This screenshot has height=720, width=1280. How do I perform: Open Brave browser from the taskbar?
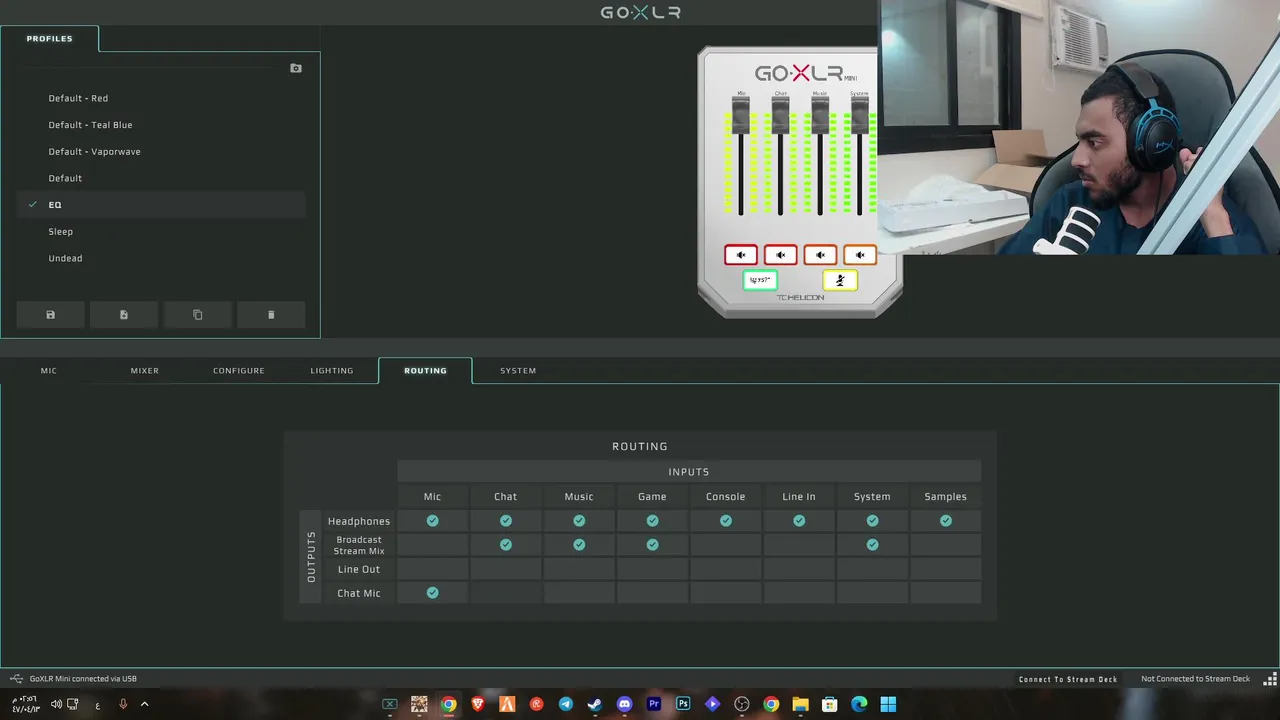478,704
